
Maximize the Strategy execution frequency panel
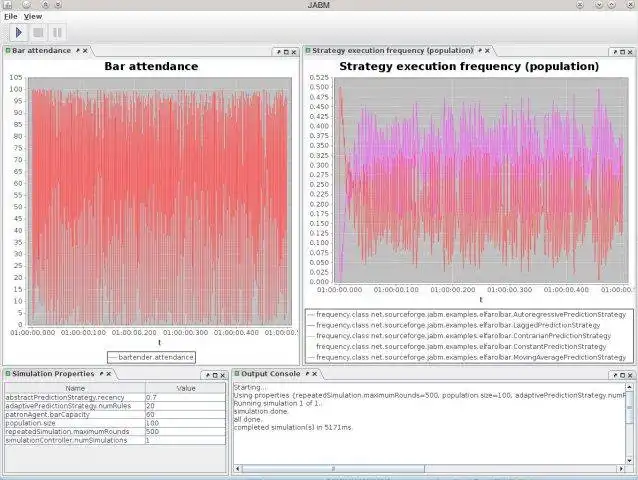(x=623, y=52)
